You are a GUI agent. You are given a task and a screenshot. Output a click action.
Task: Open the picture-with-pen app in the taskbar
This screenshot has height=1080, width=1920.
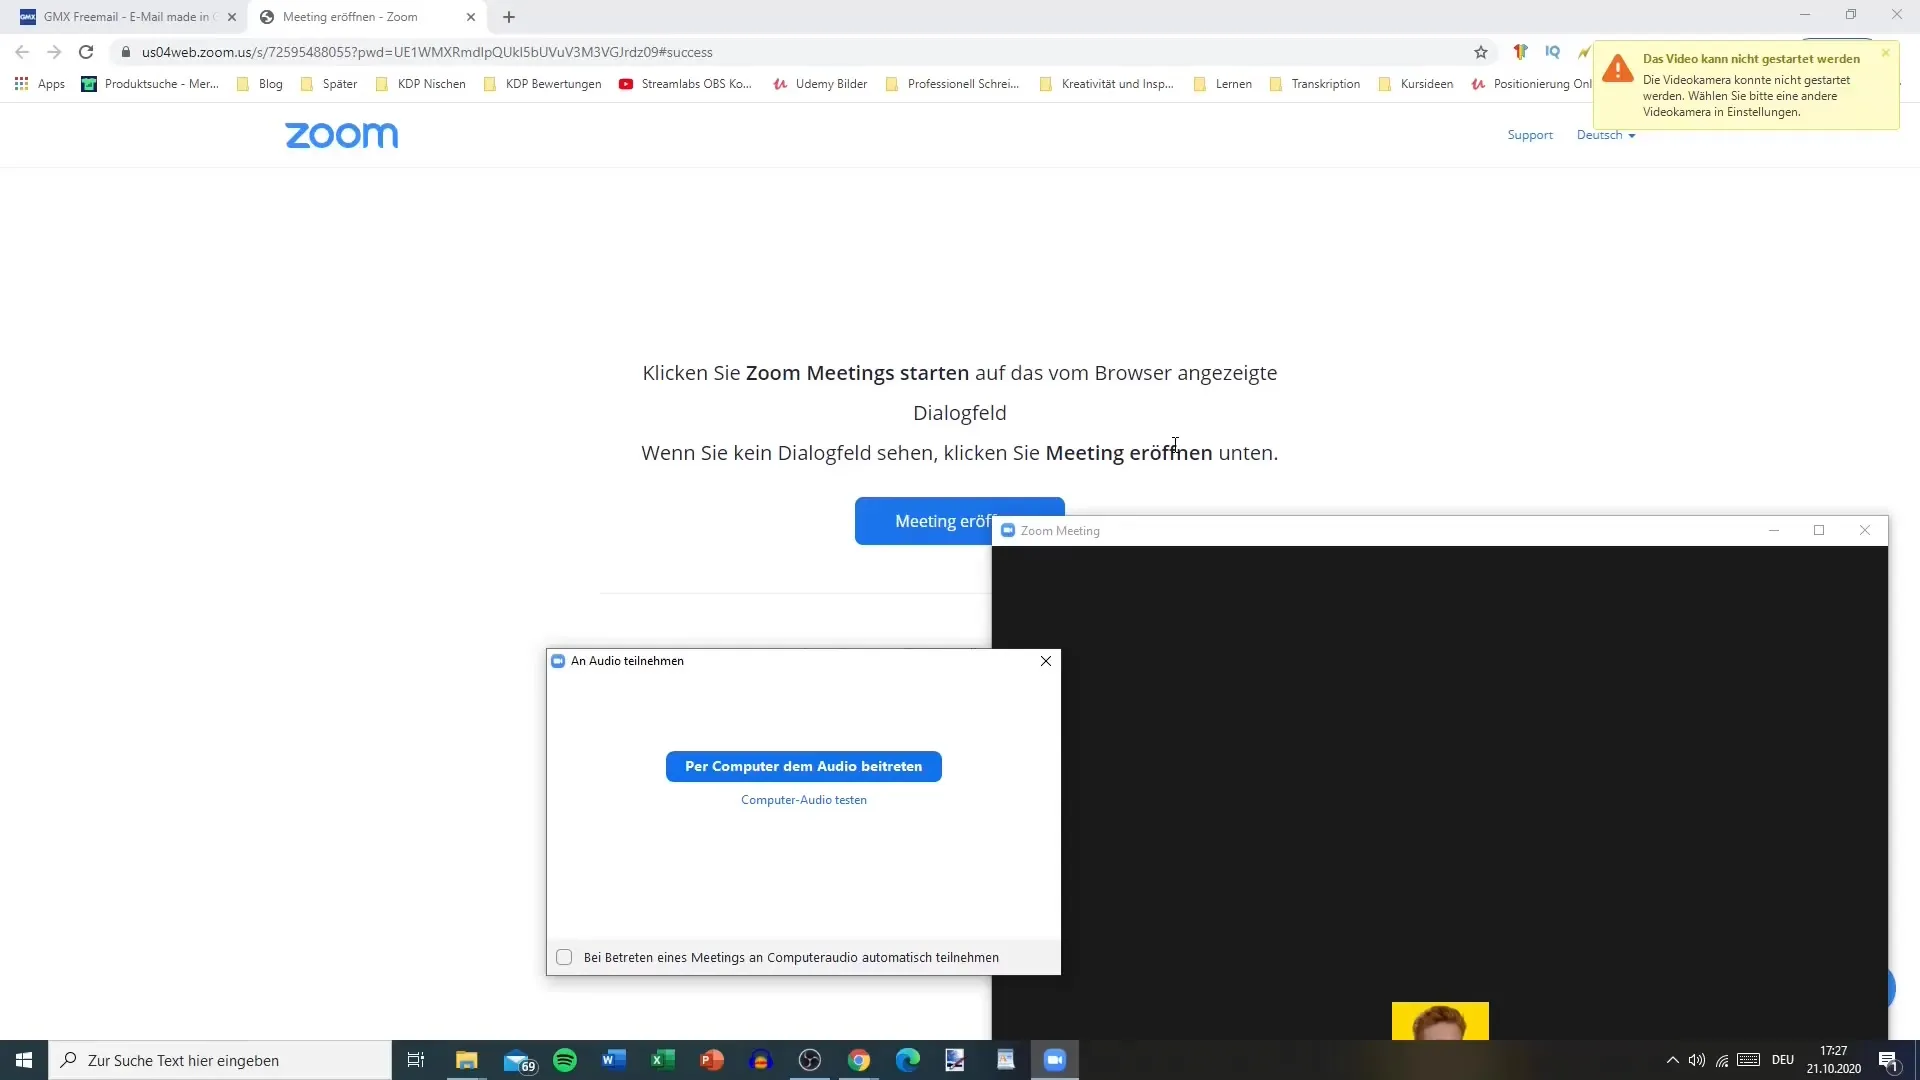pos(956,1060)
